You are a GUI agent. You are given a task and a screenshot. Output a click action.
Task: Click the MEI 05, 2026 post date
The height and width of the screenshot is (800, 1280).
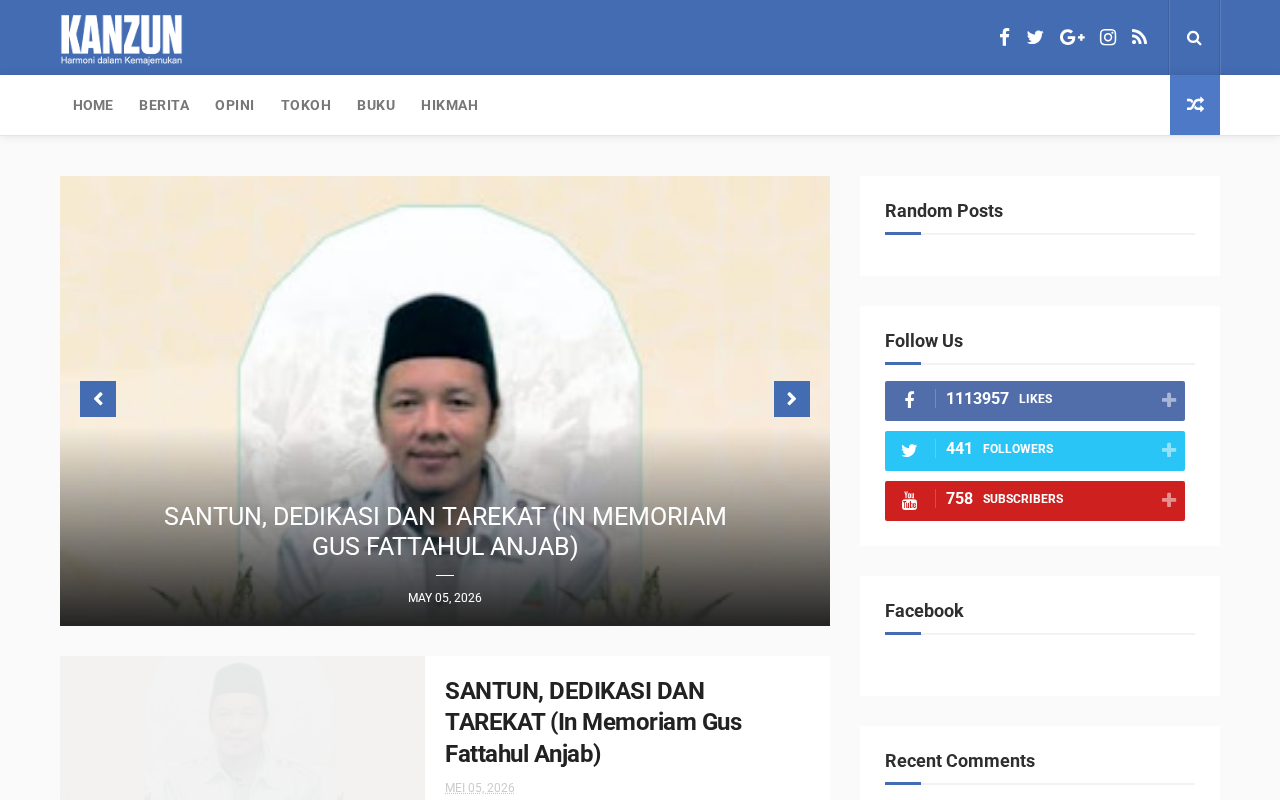(480, 788)
